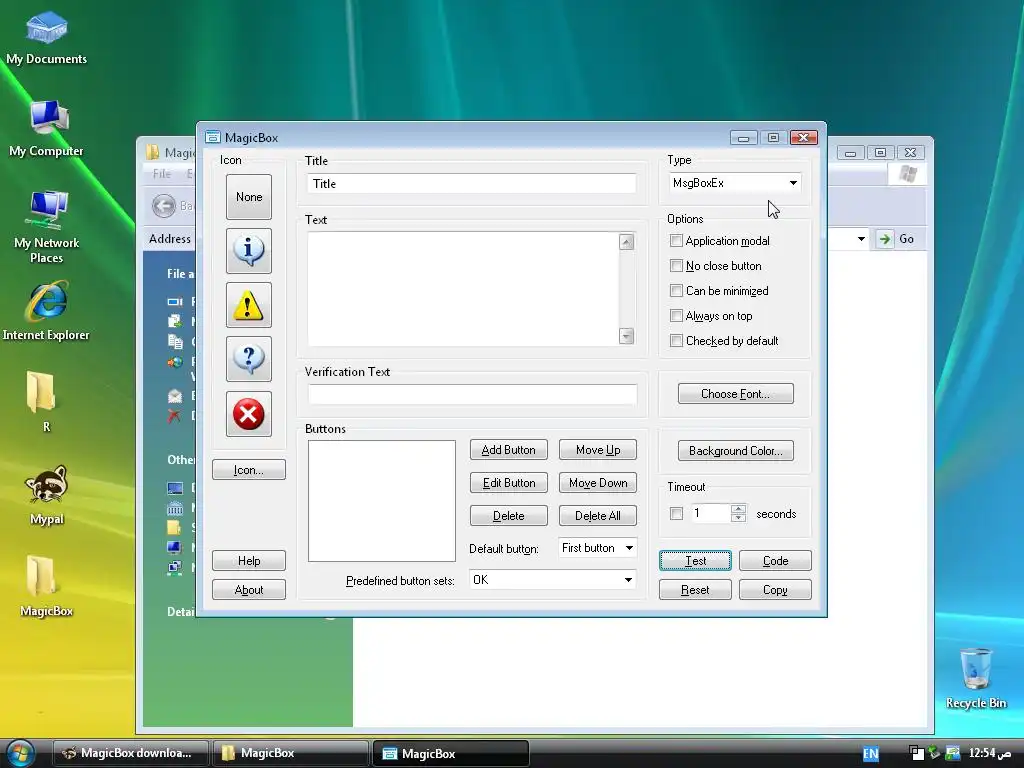
Task: Click Text area scrollbar up arrow
Action: (626, 242)
